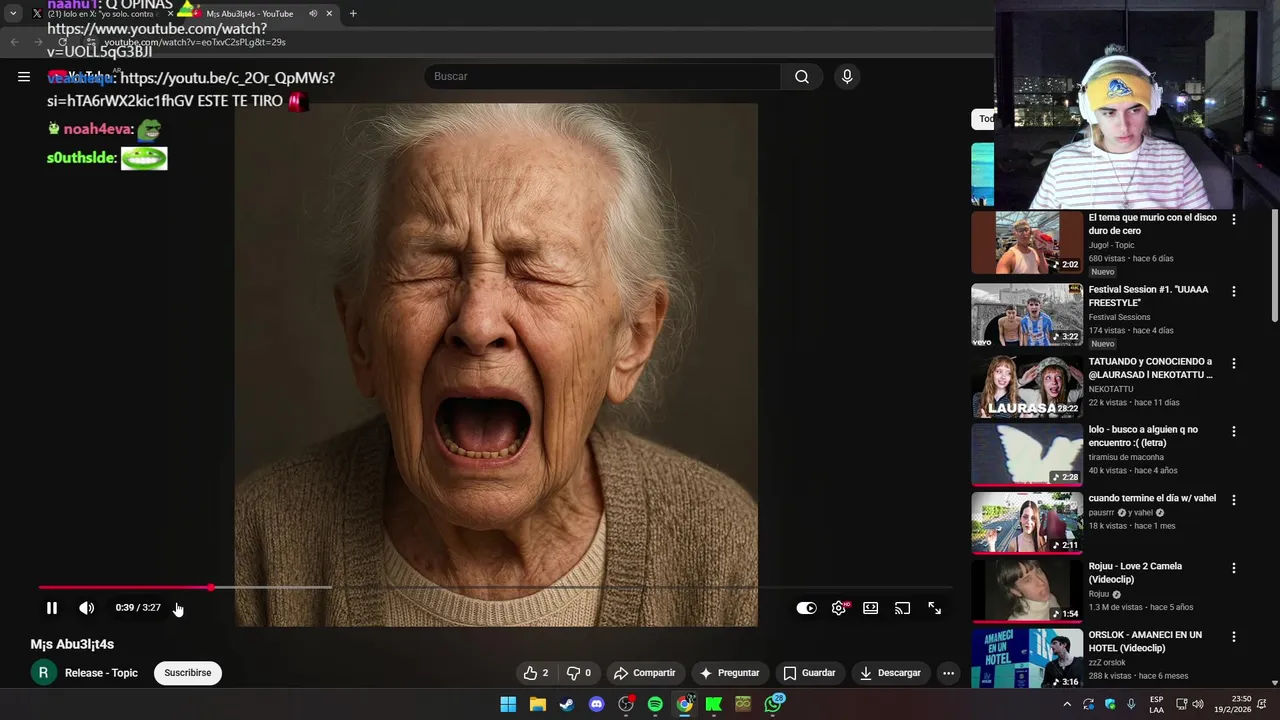1280x720 pixels.
Task: Click the Suscribirse button
Action: [x=188, y=673]
